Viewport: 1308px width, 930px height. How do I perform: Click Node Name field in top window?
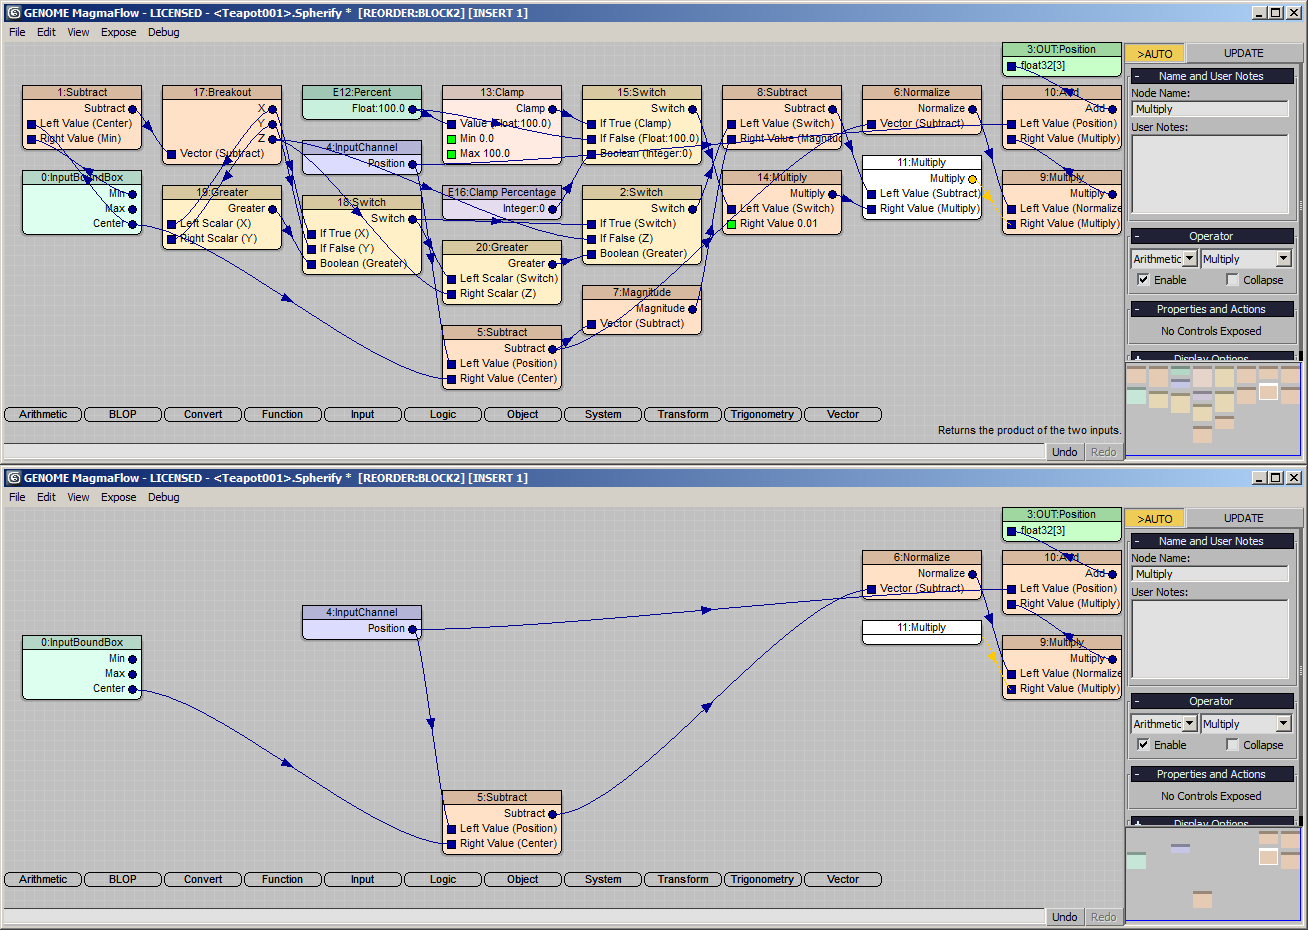[x=1211, y=109]
